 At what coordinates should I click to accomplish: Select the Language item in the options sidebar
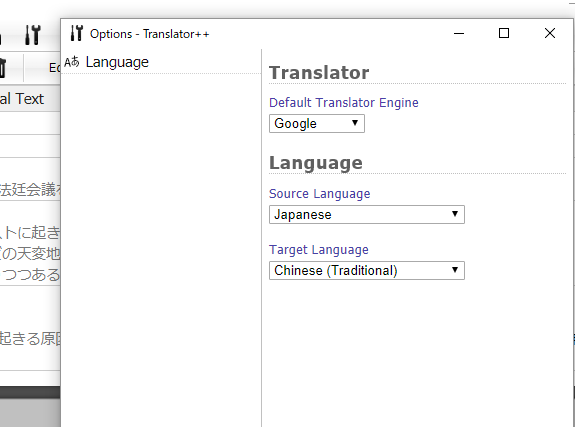click(x=161, y=62)
